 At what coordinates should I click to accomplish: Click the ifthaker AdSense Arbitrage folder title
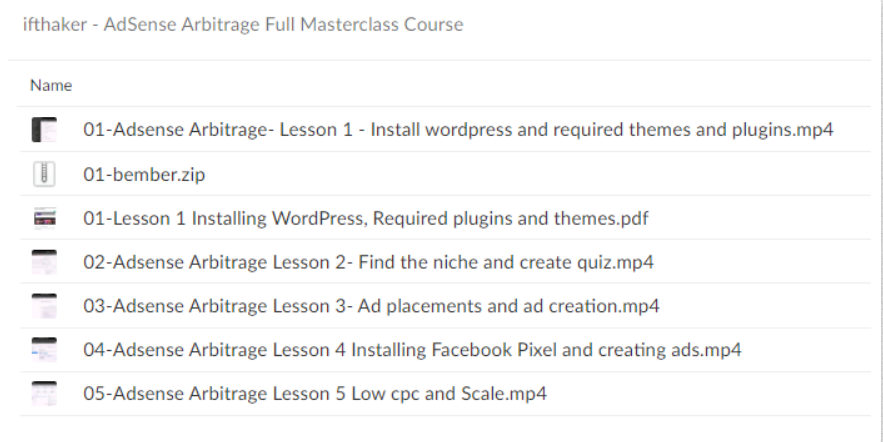point(243,25)
